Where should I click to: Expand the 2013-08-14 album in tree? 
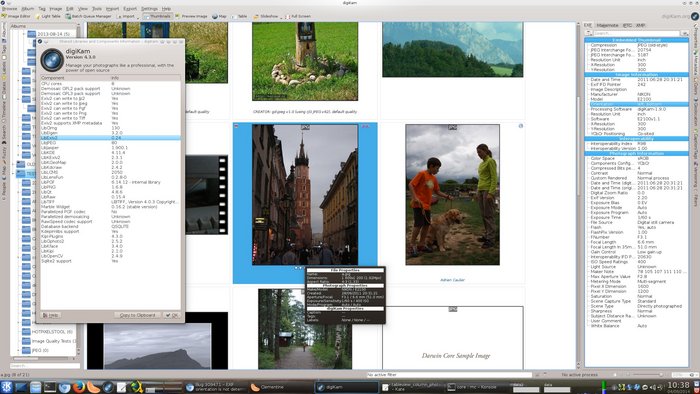coord(23,34)
